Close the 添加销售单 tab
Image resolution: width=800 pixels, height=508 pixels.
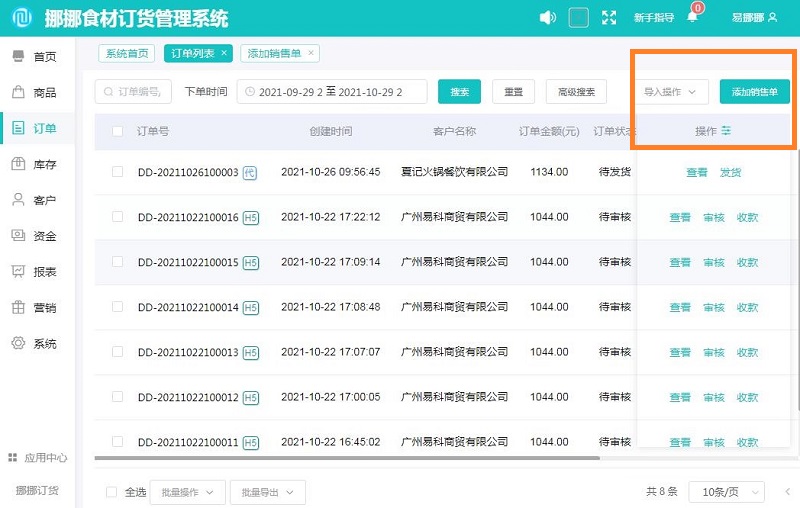coord(311,53)
